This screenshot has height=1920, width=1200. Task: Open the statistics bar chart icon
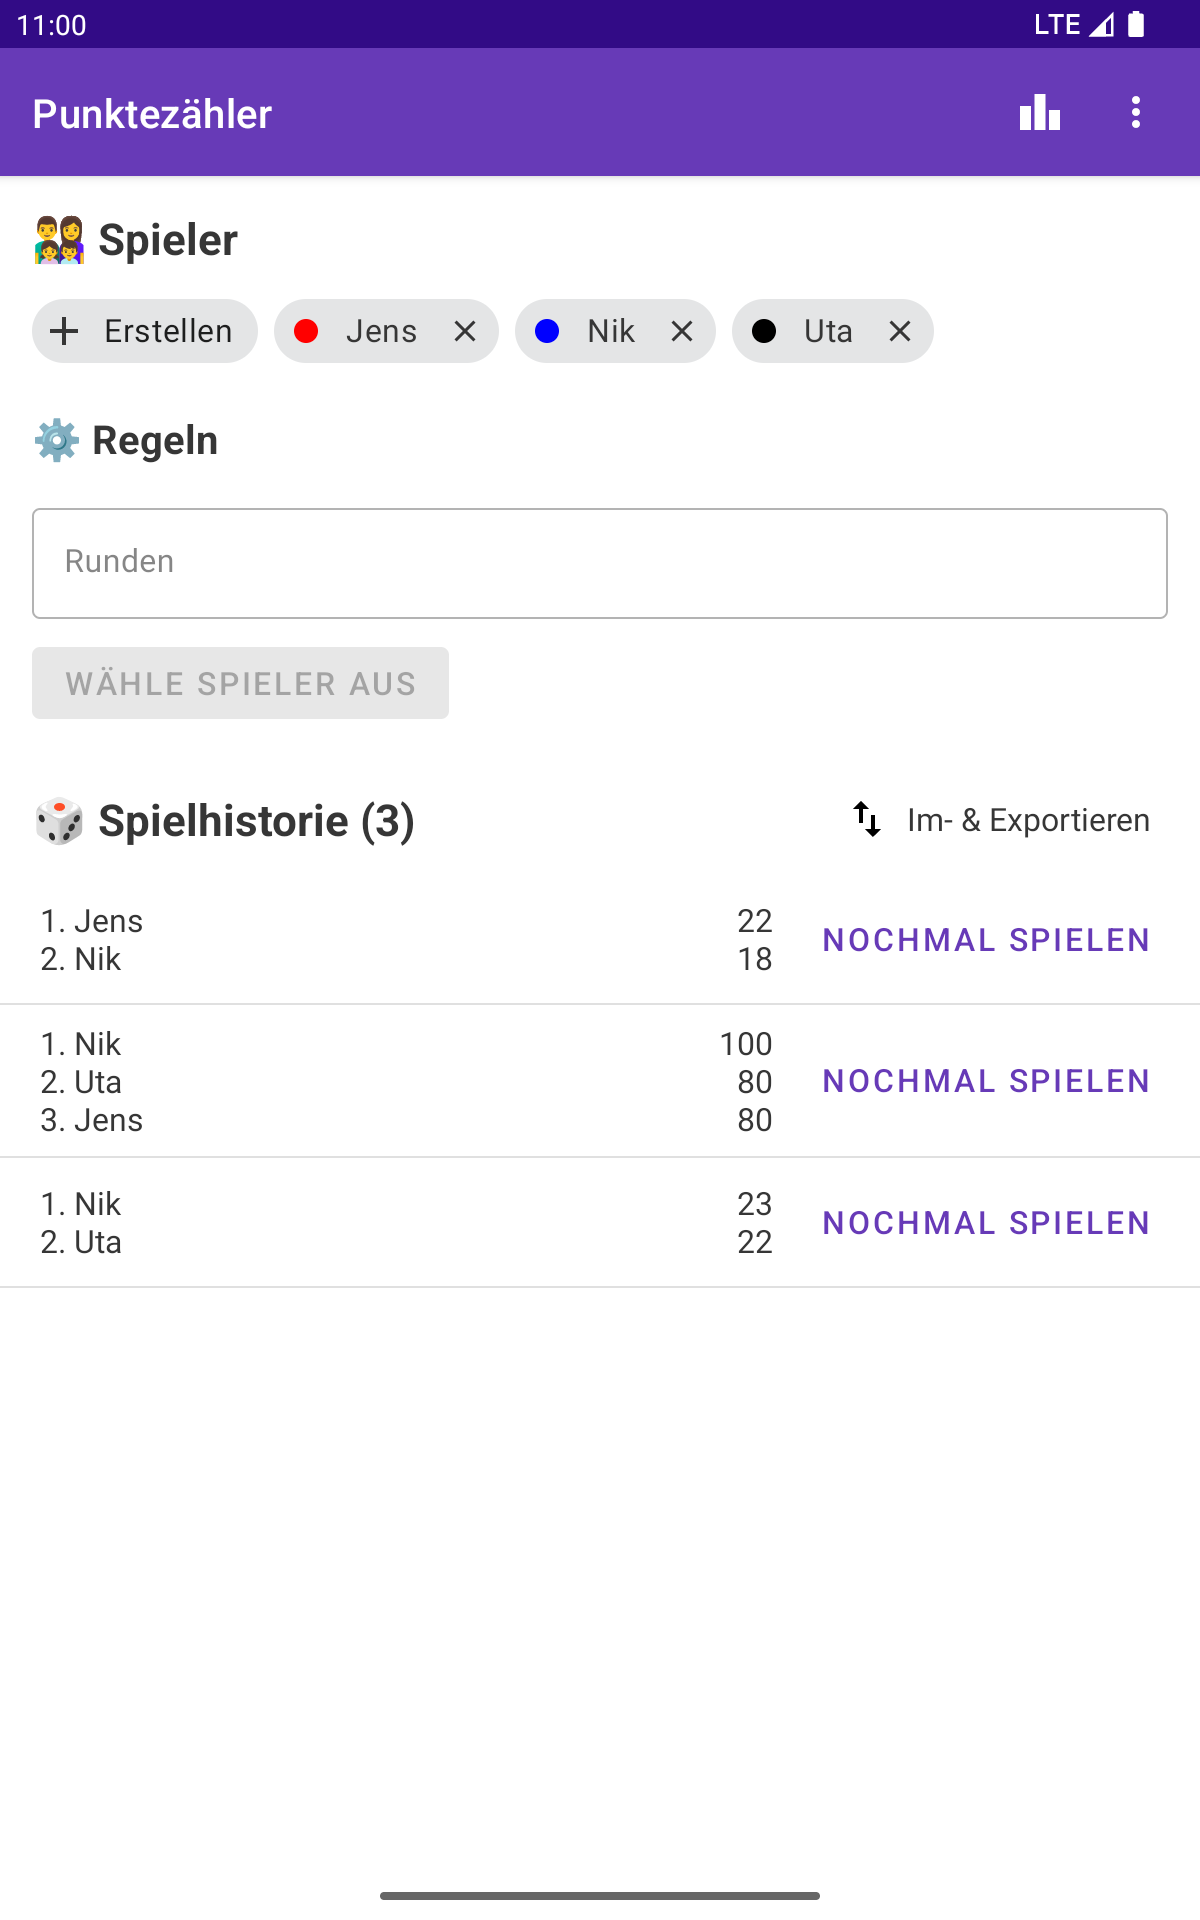coord(1040,112)
